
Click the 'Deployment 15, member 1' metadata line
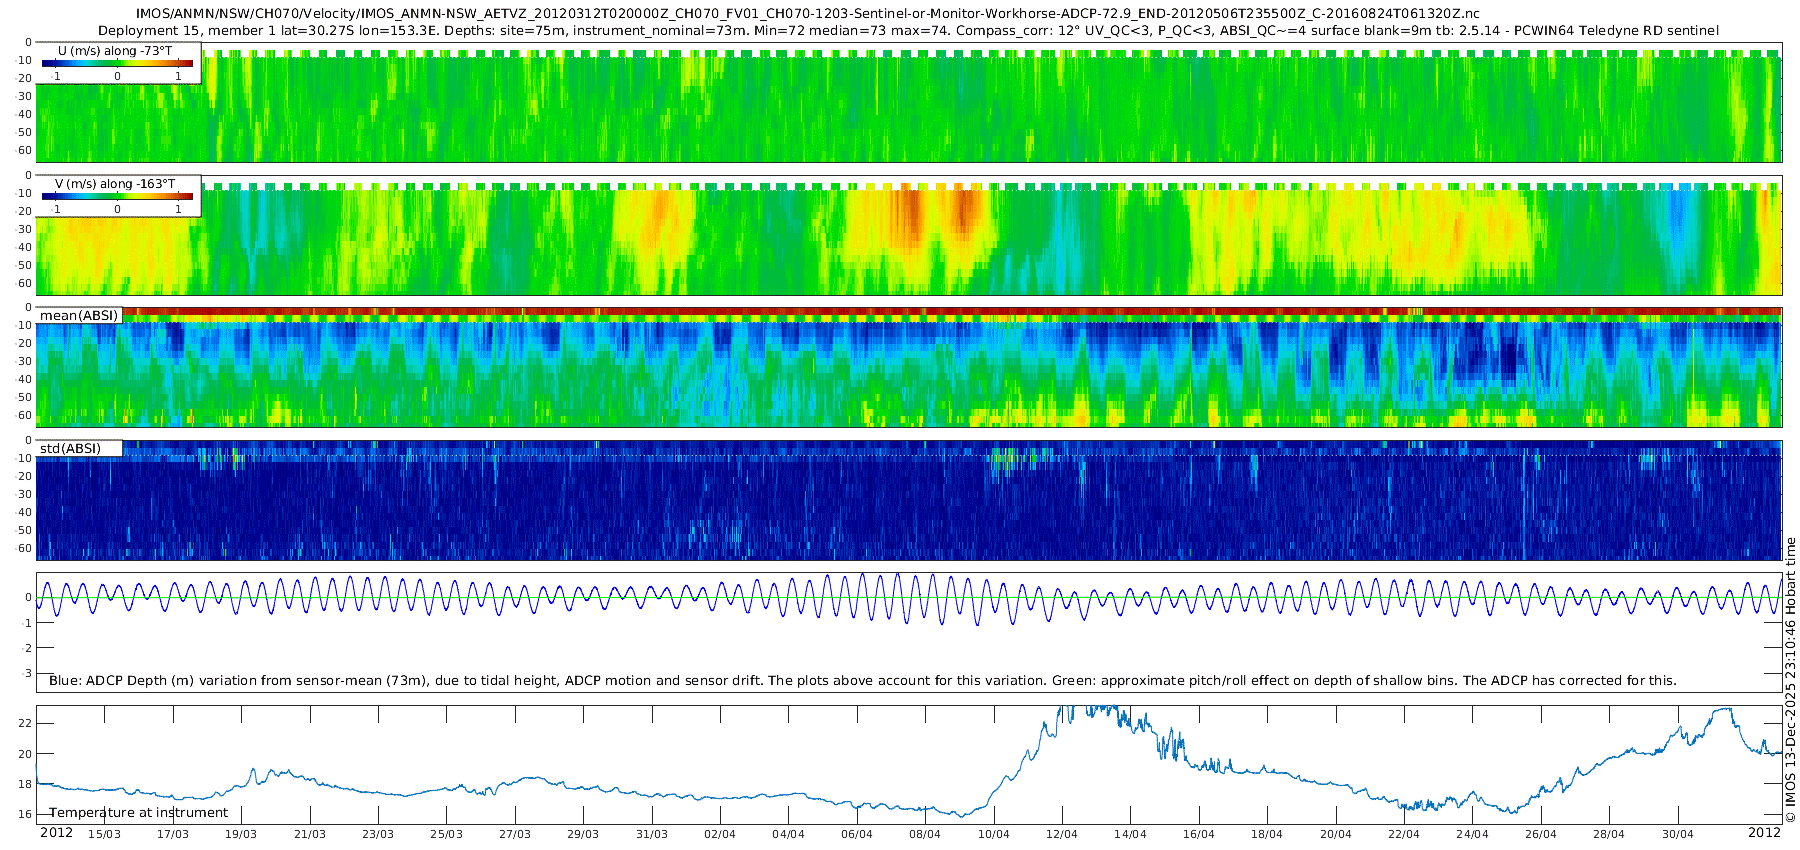pos(909,30)
